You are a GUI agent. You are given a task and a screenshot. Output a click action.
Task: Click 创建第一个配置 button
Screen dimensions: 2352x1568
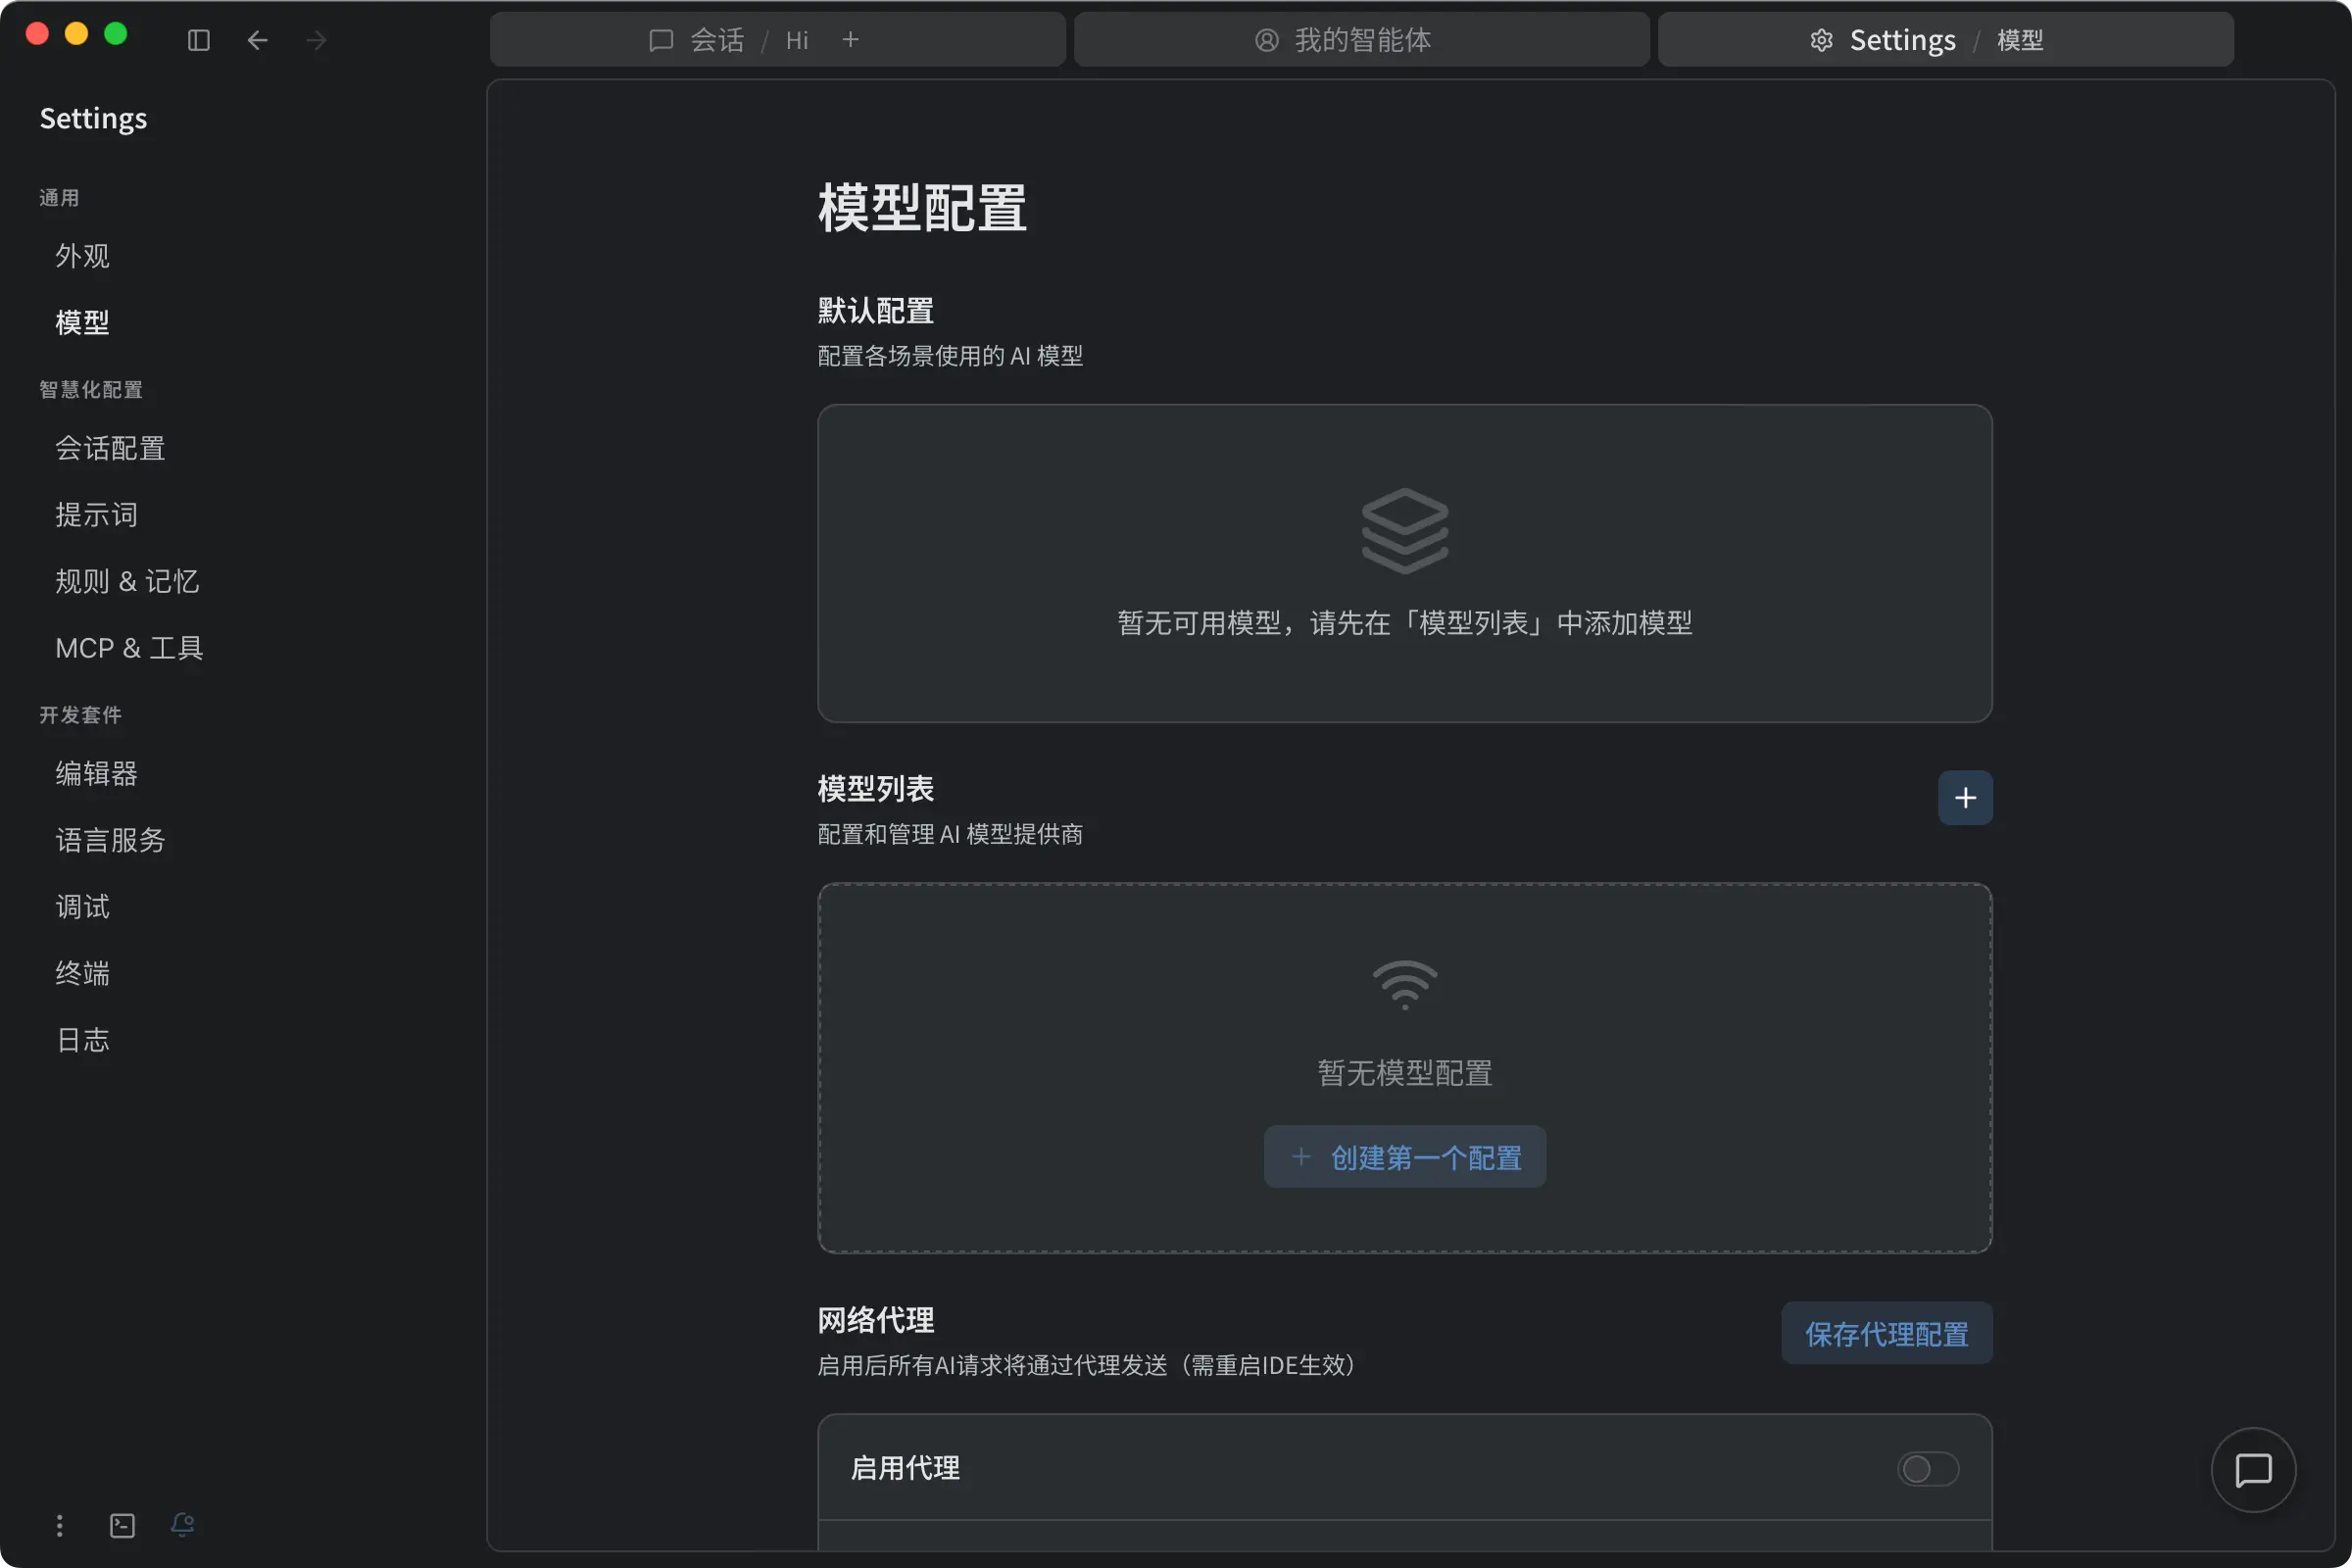pos(1404,1157)
